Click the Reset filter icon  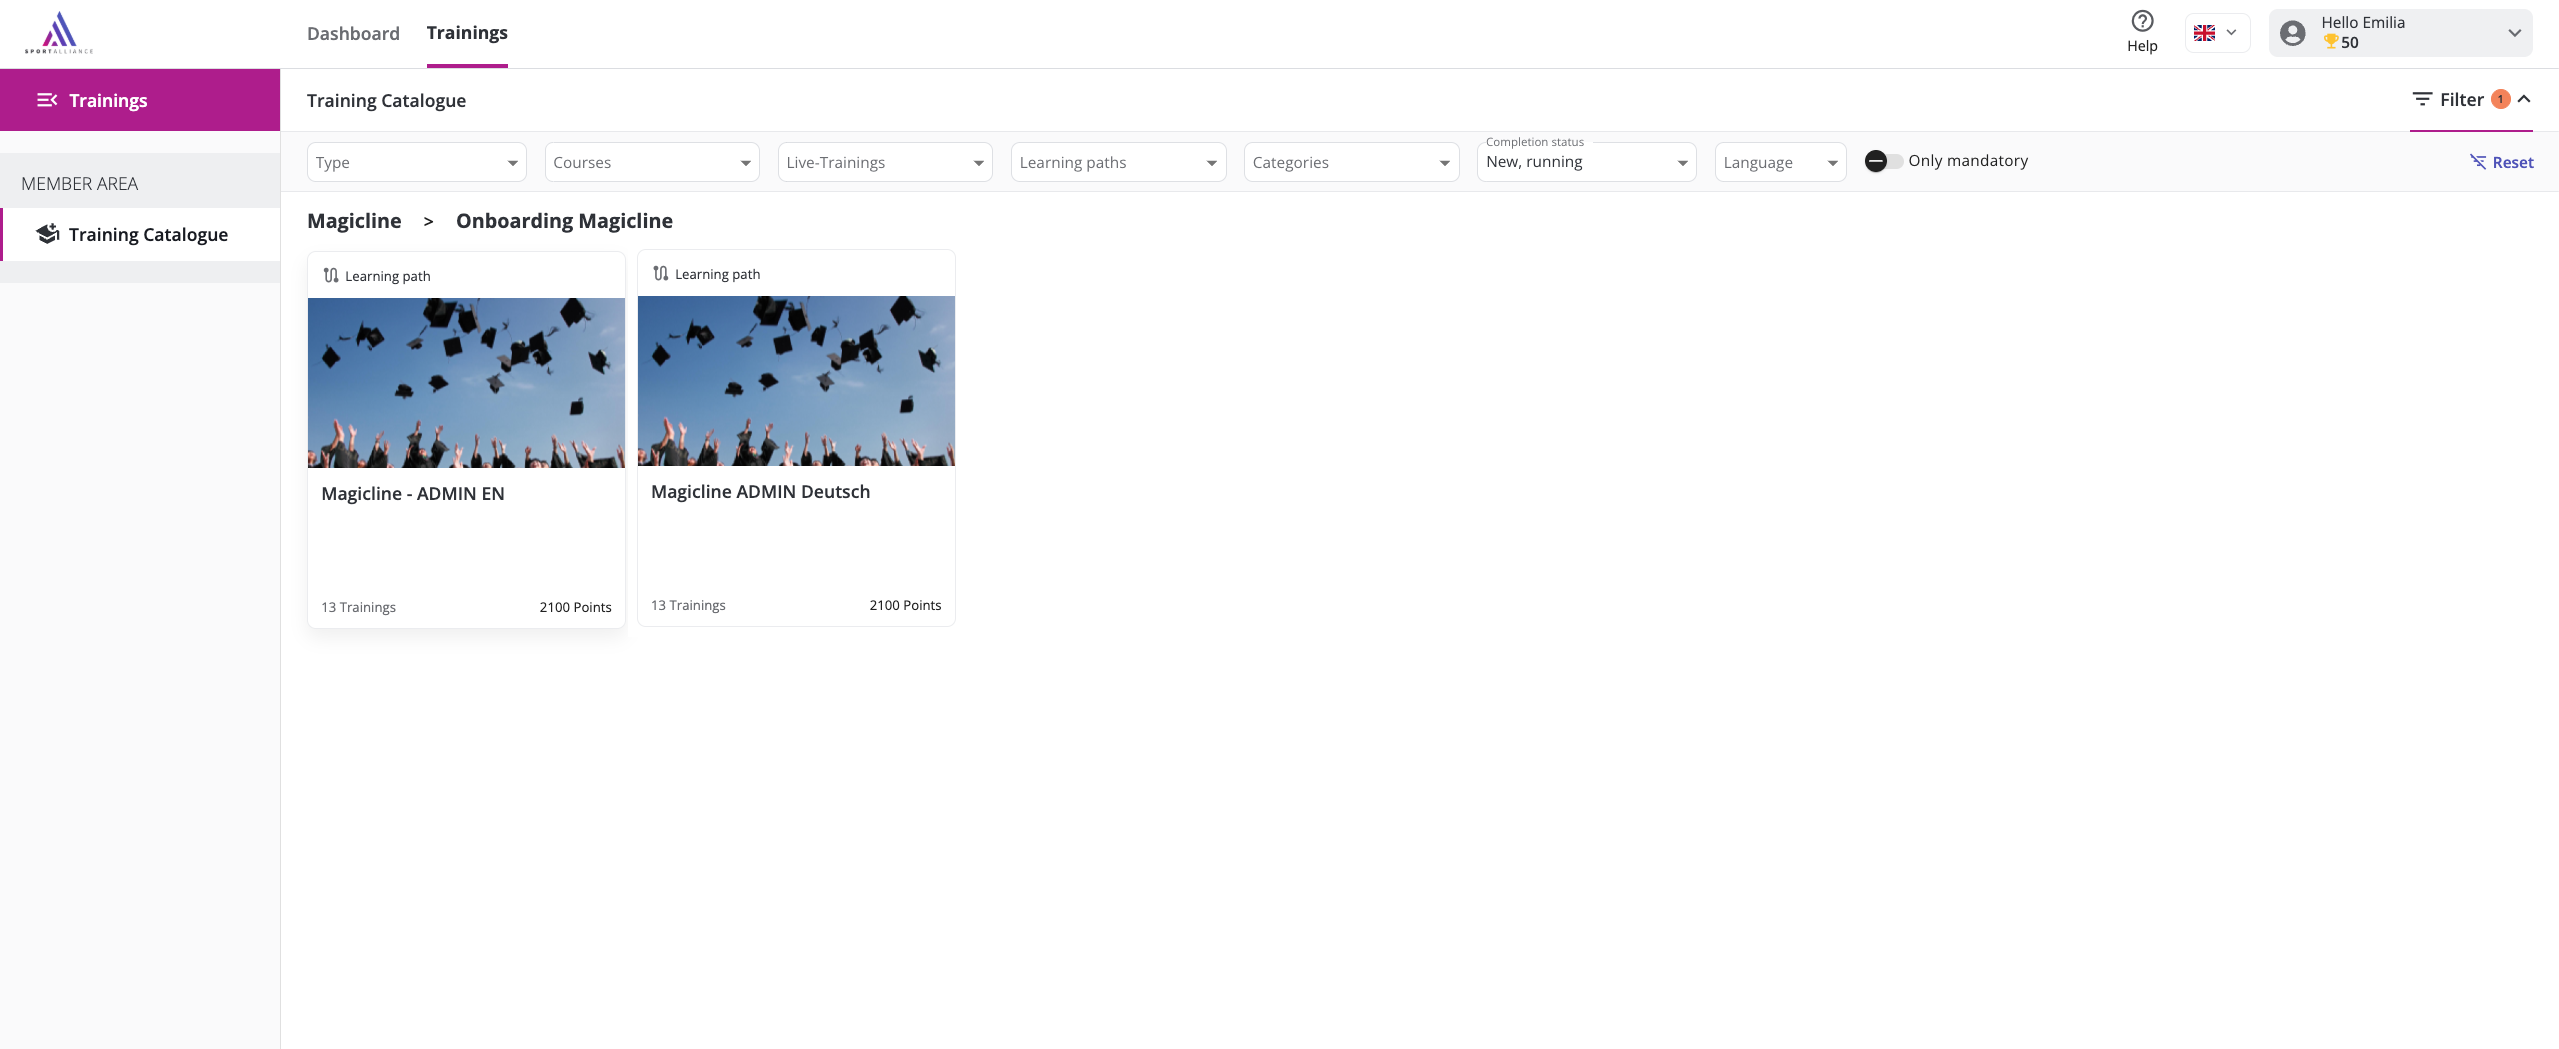2478,162
